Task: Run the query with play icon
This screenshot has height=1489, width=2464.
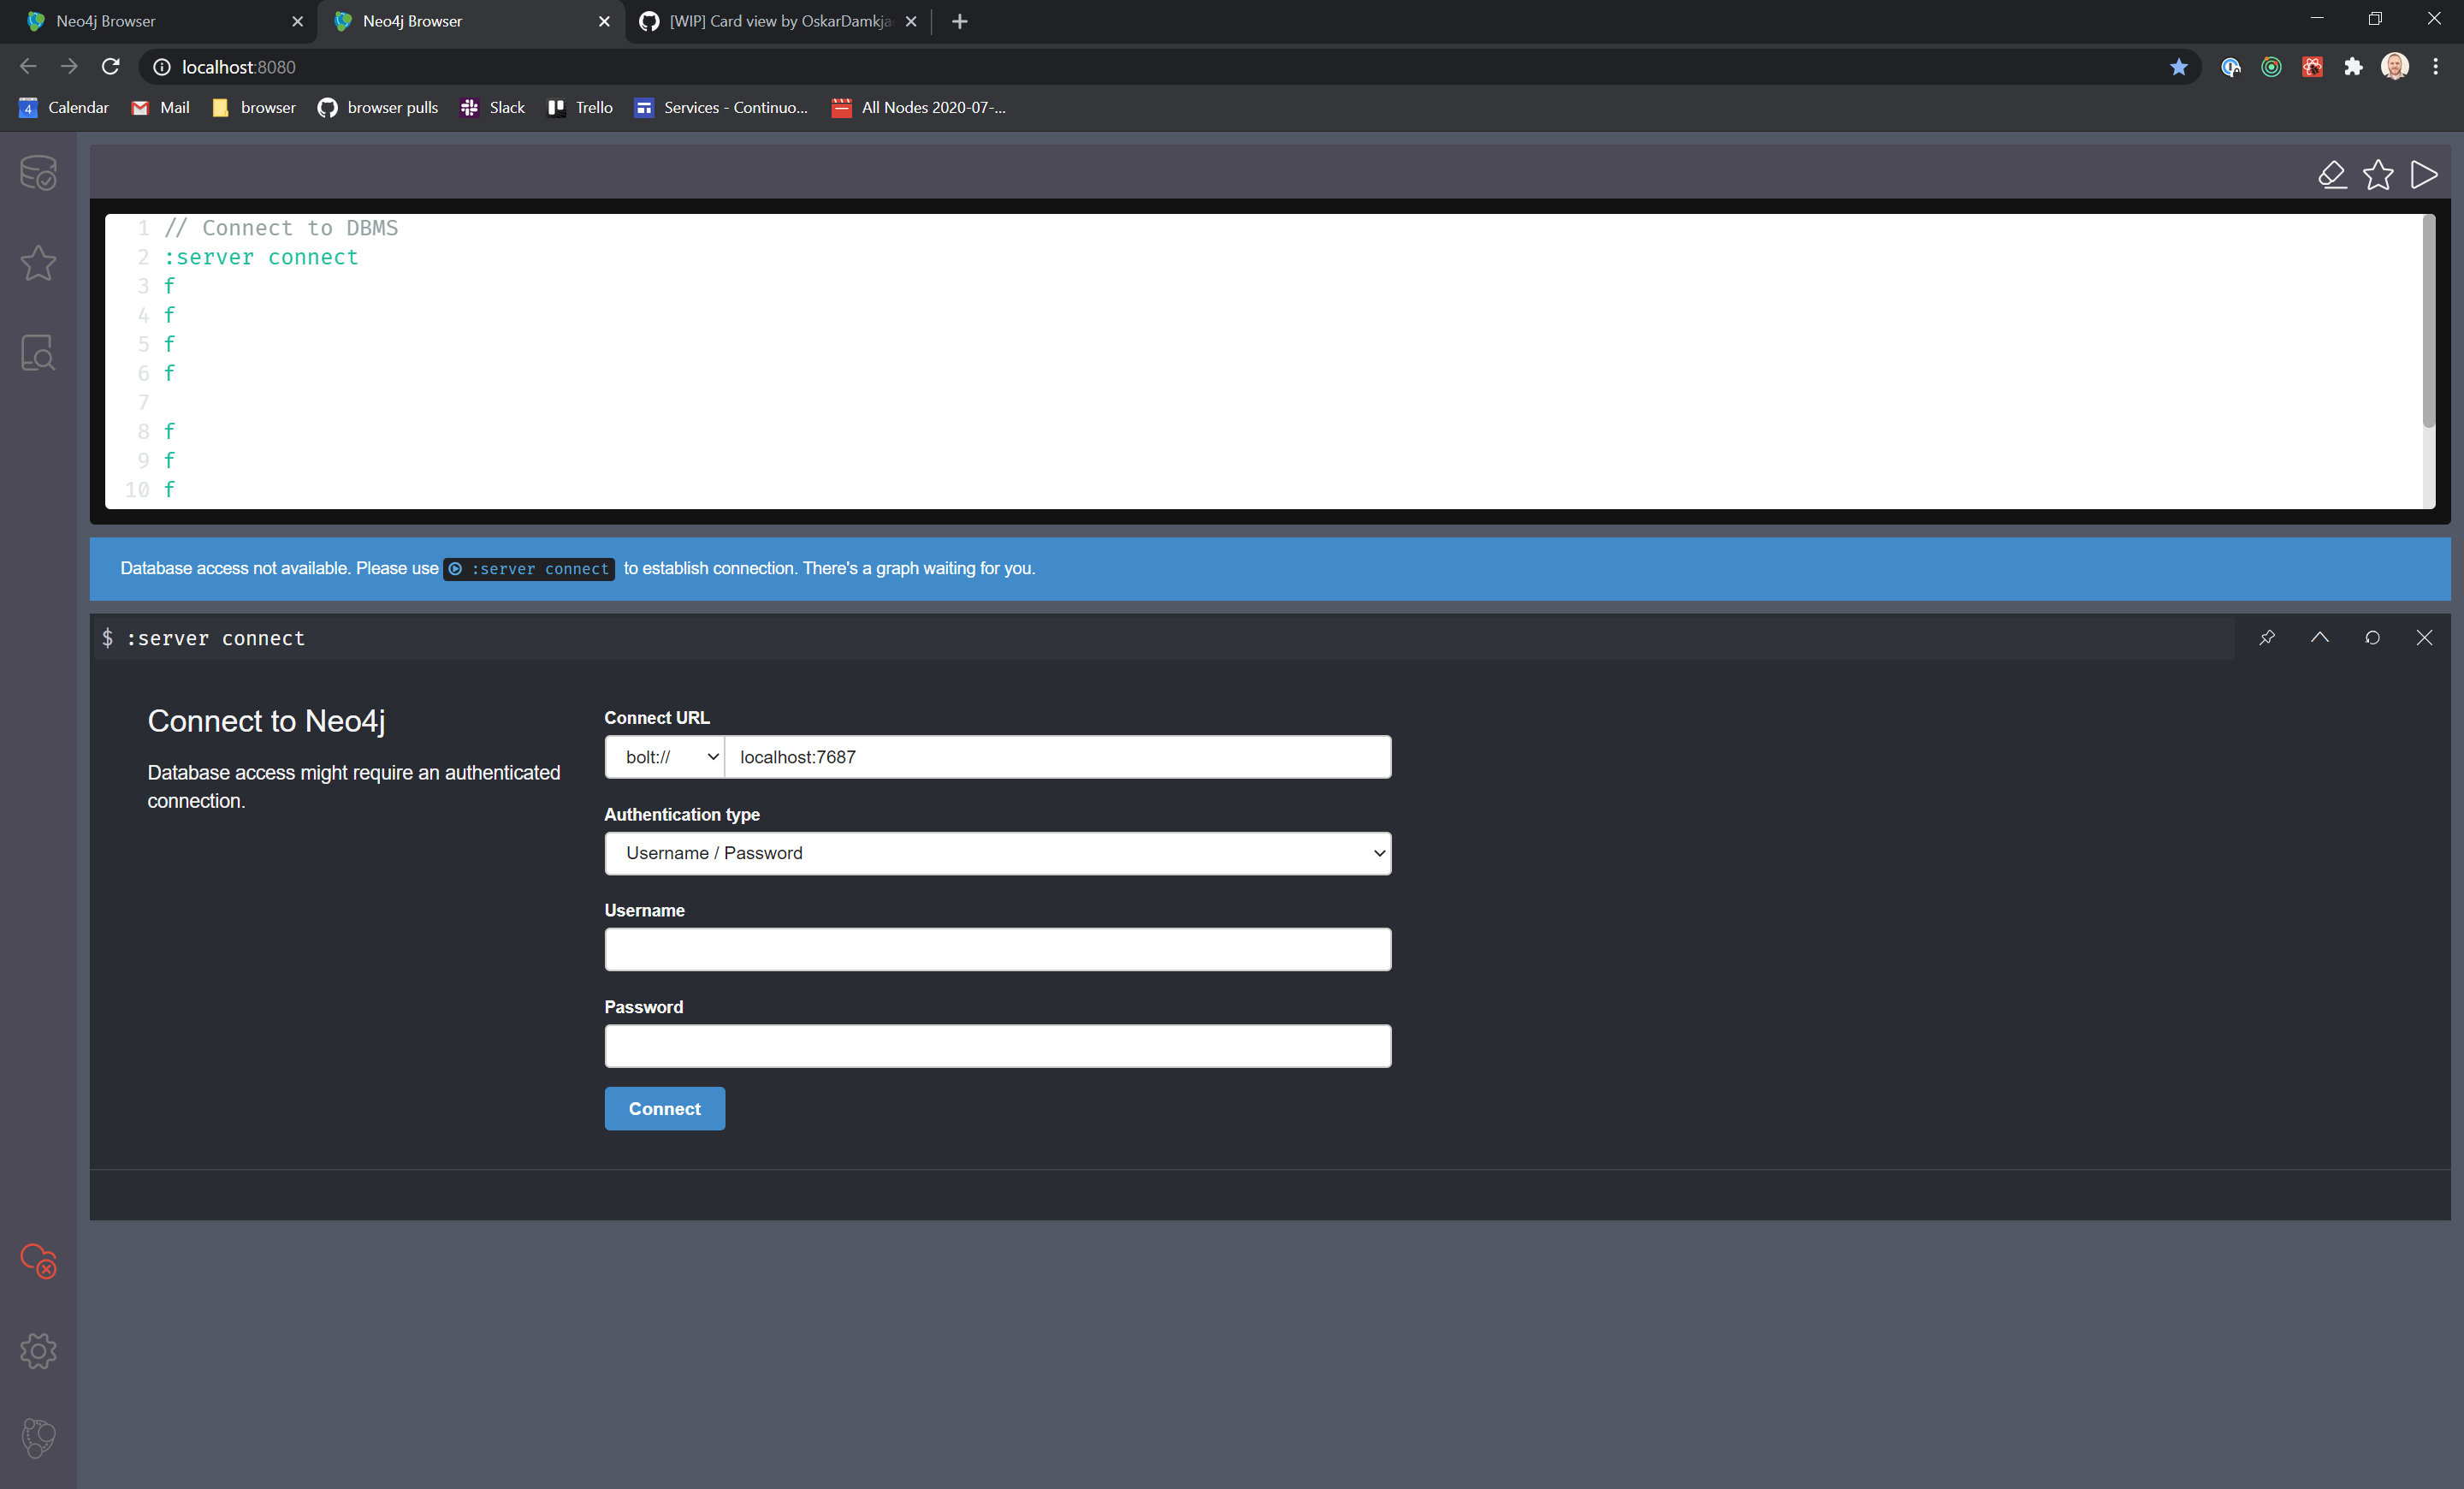Action: pyautogui.click(x=2424, y=175)
